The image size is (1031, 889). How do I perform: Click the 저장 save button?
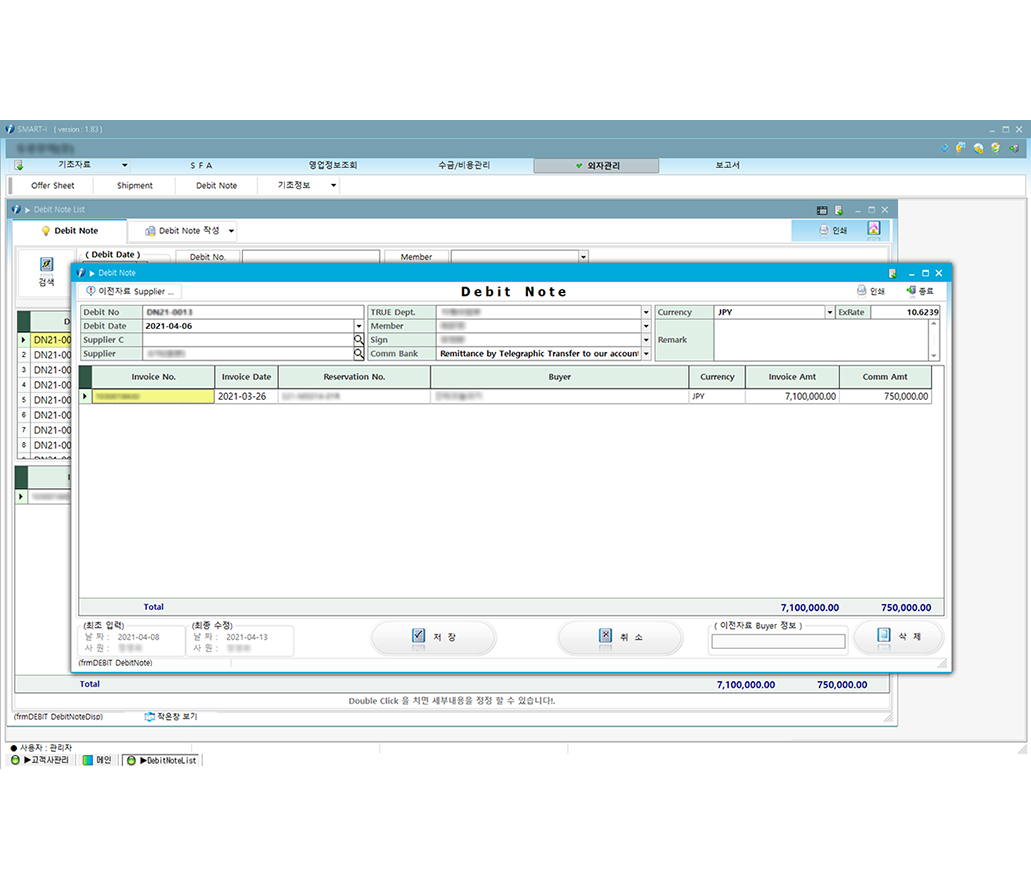[x=433, y=637]
